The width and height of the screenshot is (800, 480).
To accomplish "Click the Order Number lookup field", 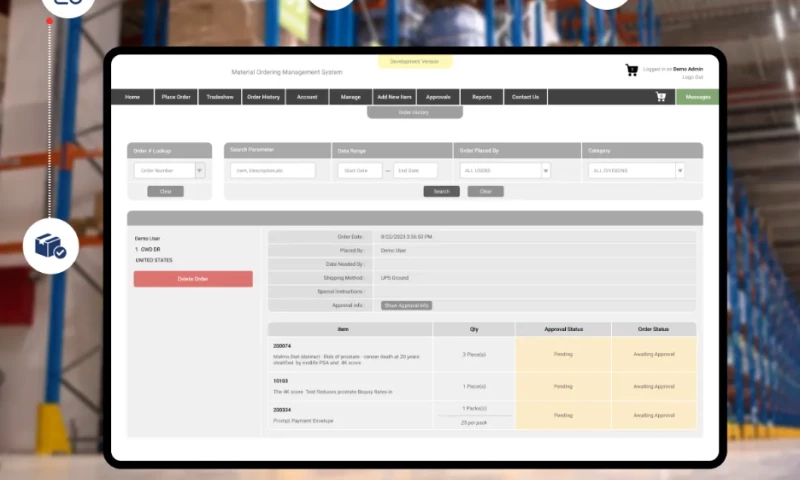I will pyautogui.click(x=165, y=170).
